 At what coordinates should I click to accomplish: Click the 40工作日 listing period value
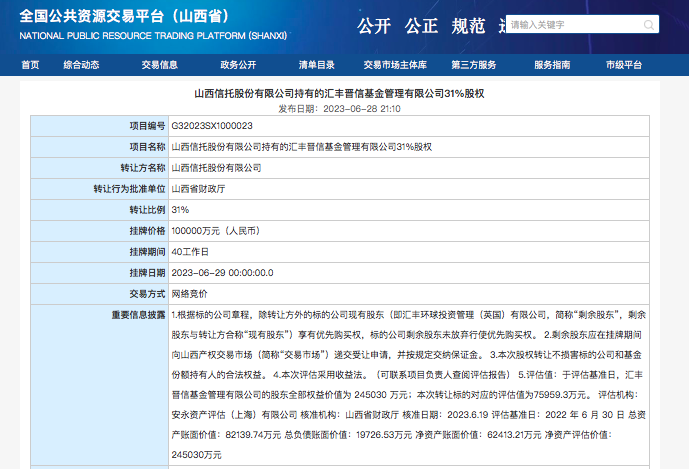[x=190, y=252]
